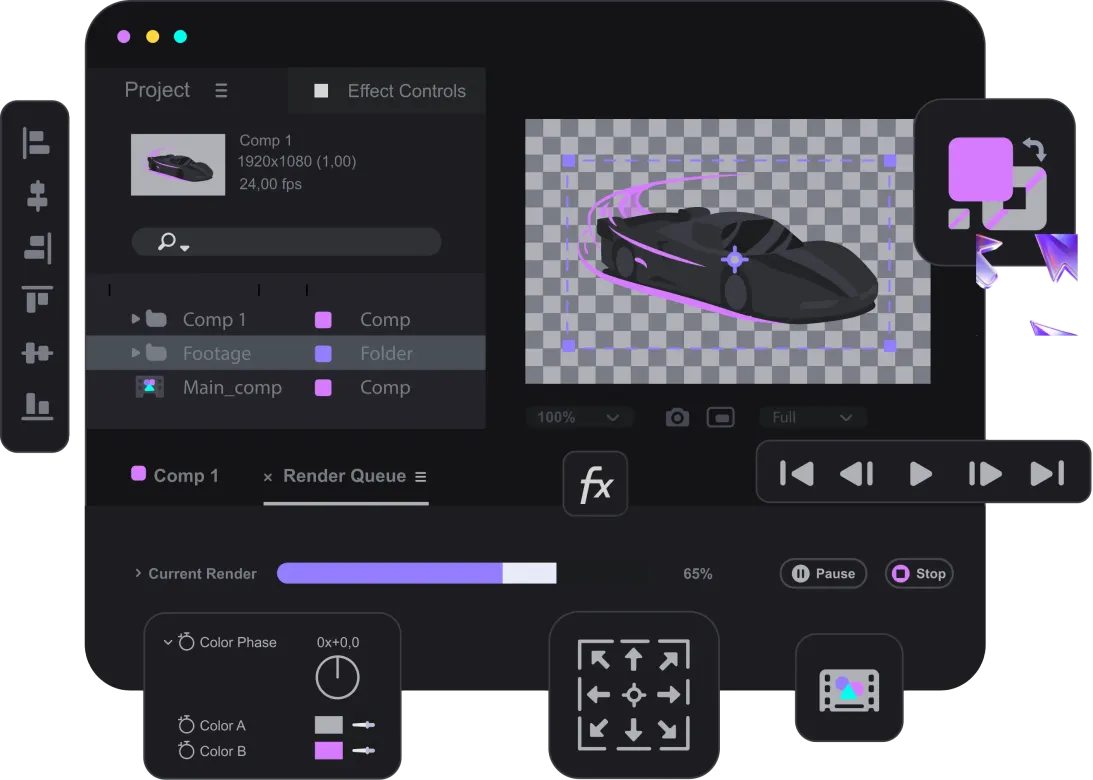Move anchor to top-right arrow
Viewport: 1093px width, 780px height.
668,659
